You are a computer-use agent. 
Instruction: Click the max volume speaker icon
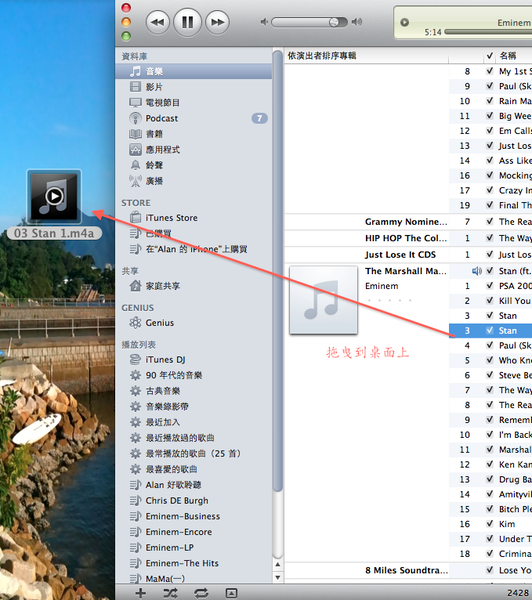coord(357,22)
